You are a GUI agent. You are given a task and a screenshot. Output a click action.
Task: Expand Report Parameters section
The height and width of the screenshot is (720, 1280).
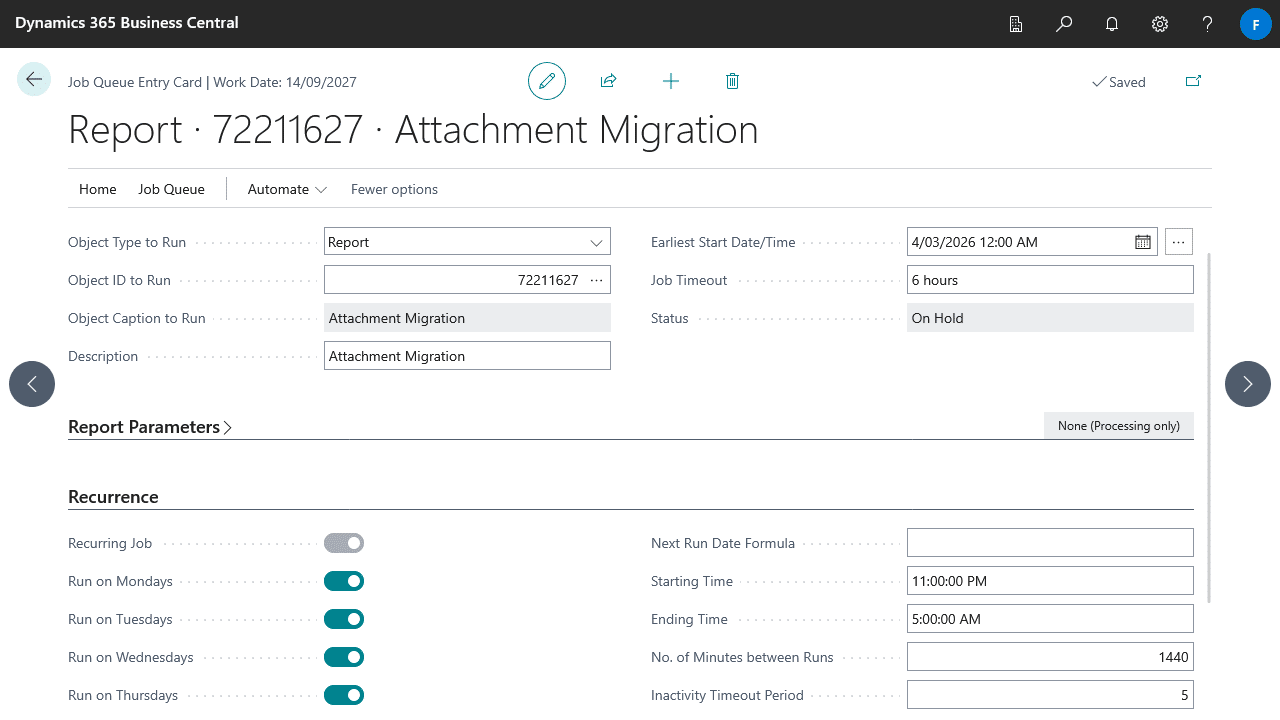coord(150,427)
